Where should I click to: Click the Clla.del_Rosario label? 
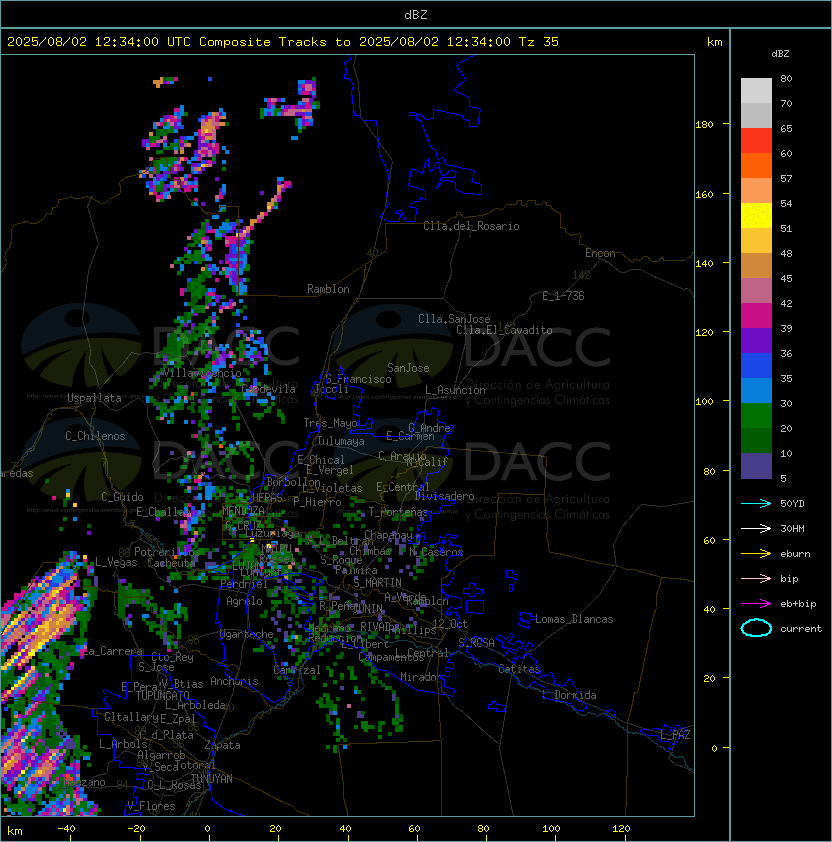click(x=471, y=226)
